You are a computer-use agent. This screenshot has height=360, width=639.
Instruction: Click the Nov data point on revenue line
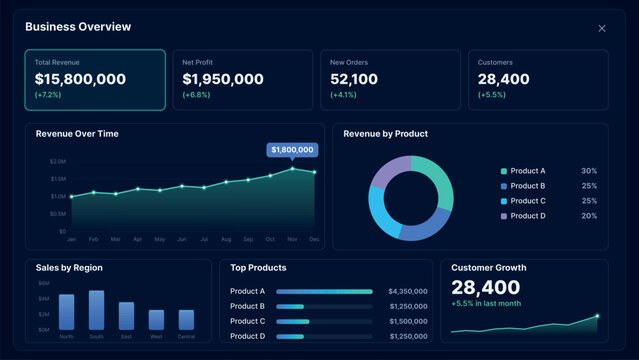(292, 168)
